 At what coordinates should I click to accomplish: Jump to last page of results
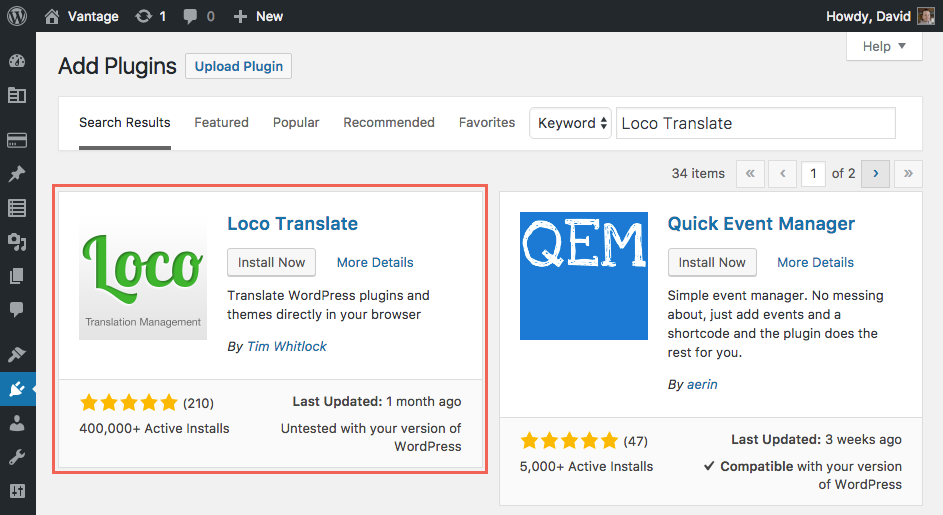(908, 174)
